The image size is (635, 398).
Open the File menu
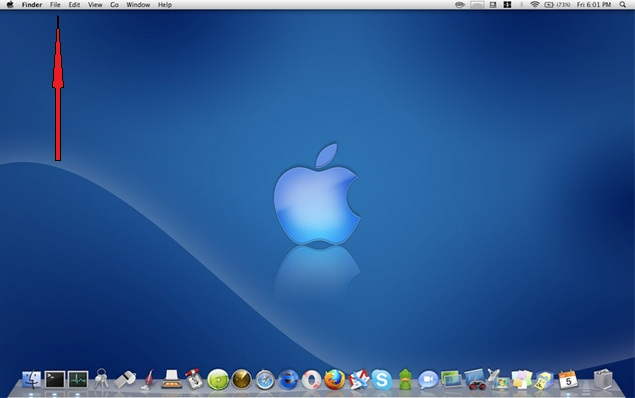tap(55, 5)
